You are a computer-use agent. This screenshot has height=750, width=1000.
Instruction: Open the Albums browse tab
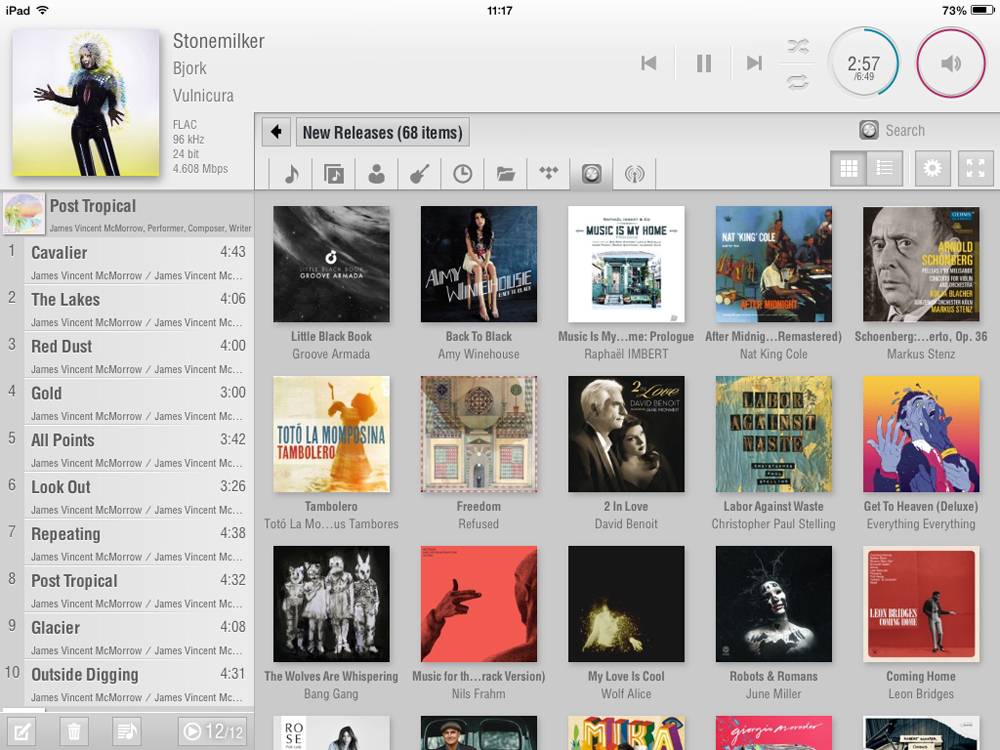point(334,173)
